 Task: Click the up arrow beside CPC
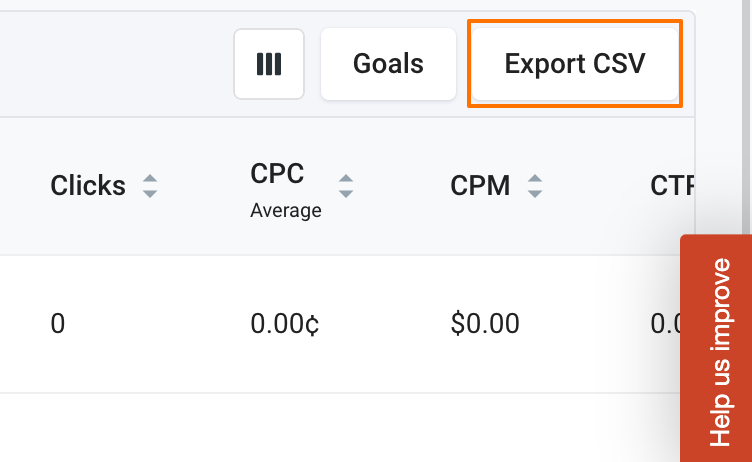[x=346, y=178]
